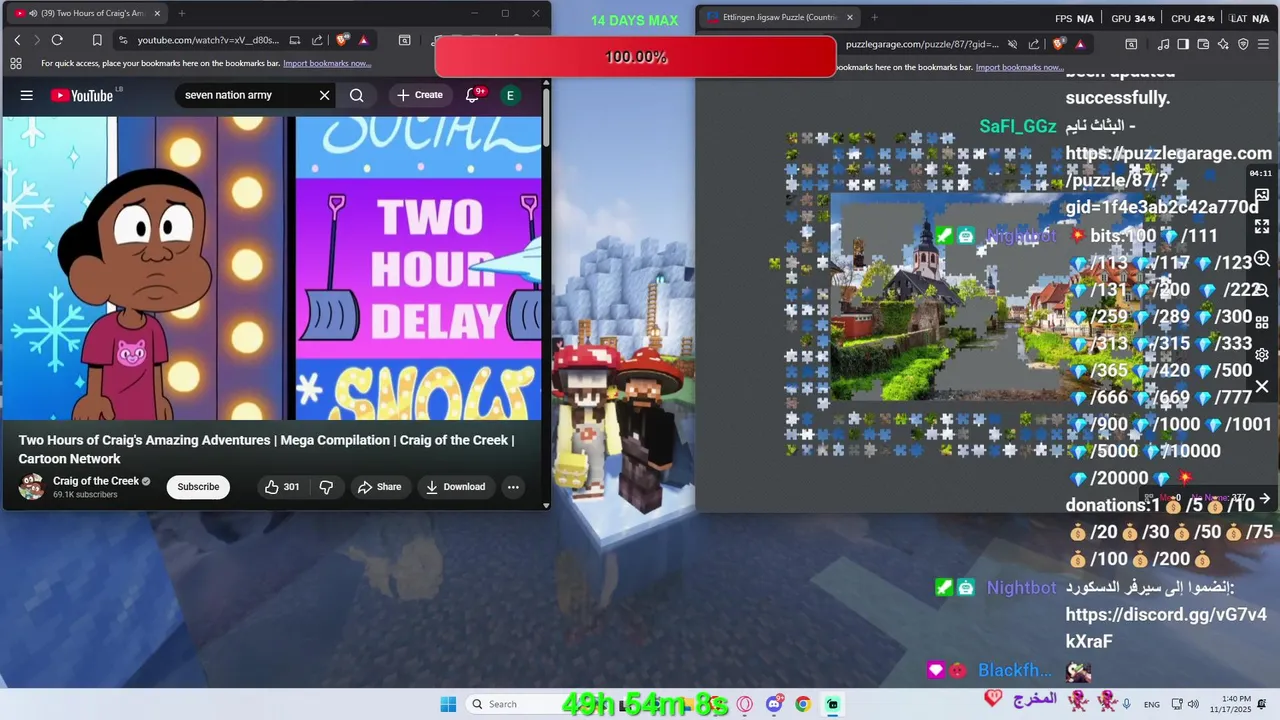Open YouTube notifications bell

point(472,95)
